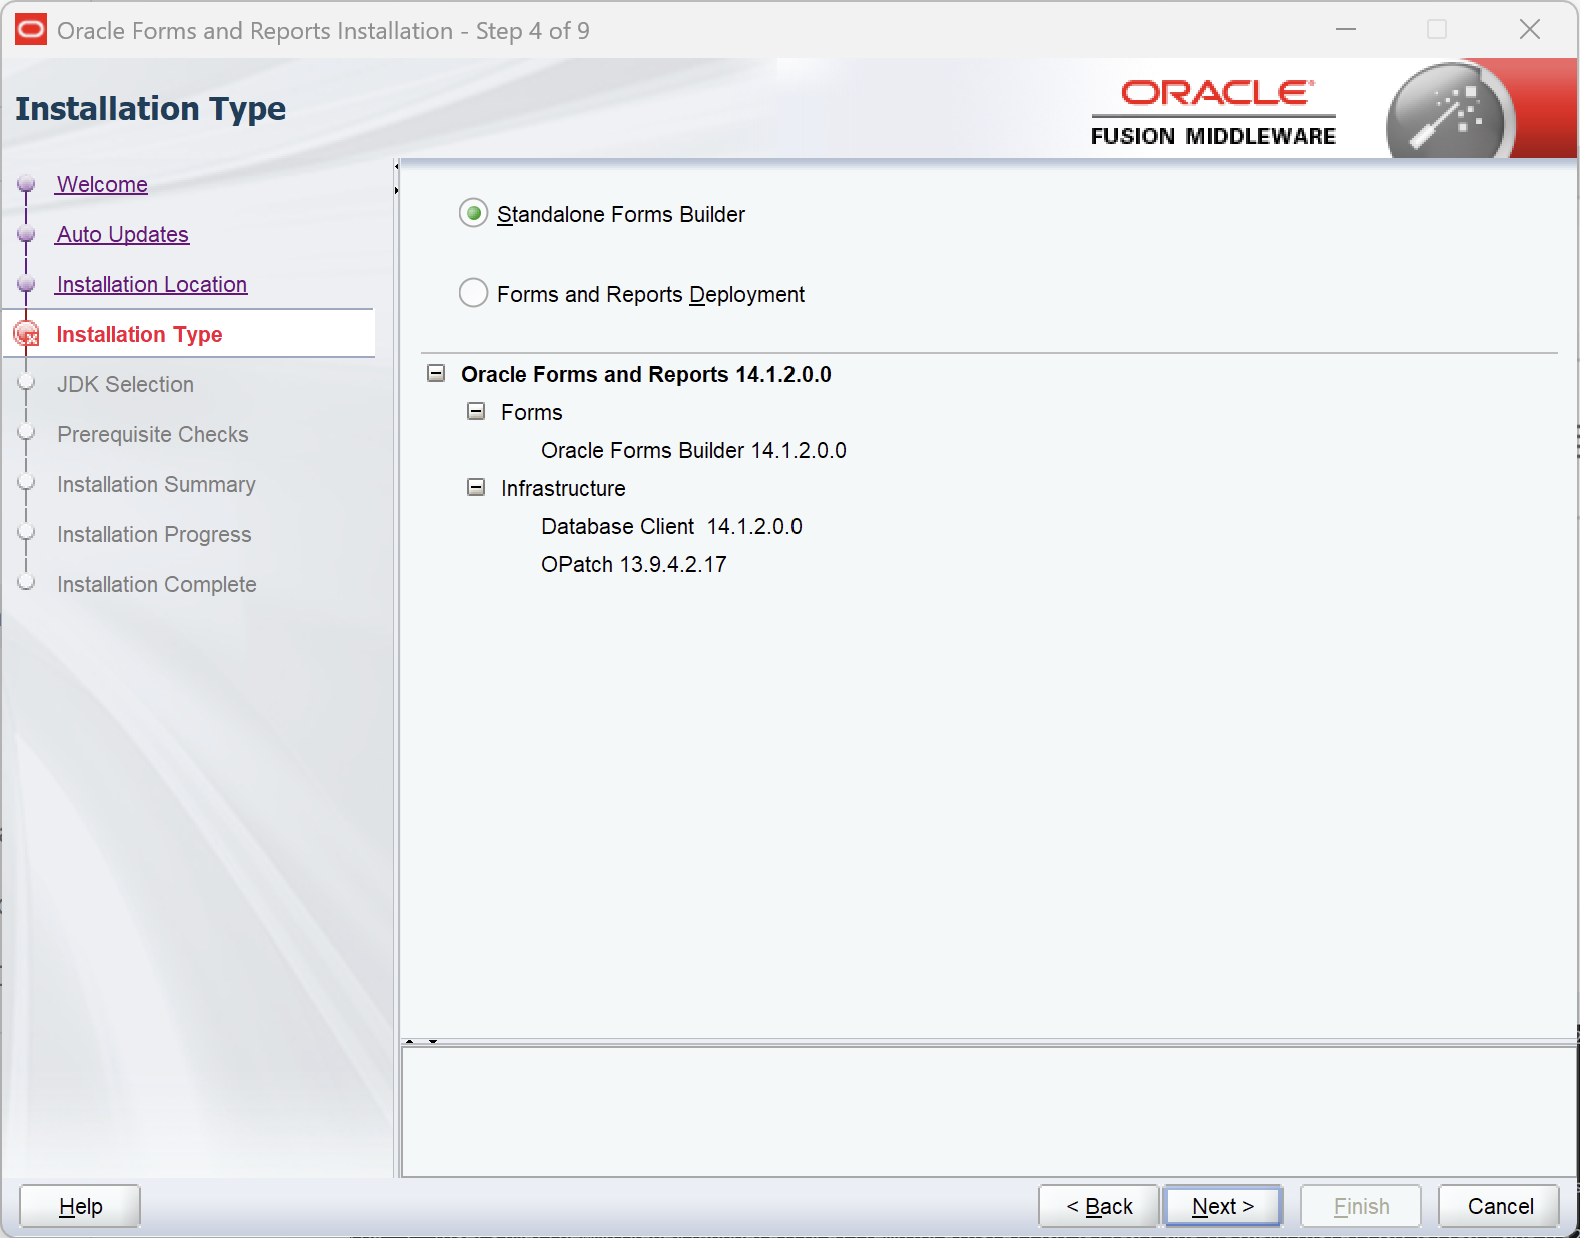
Task: Proceed with the Next button
Action: [x=1223, y=1206]
